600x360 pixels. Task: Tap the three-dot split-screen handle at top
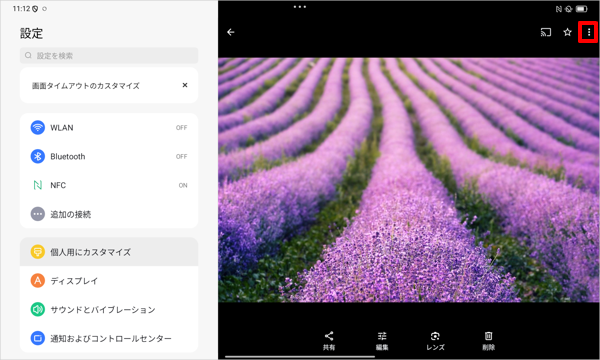[x=300, y=7]
